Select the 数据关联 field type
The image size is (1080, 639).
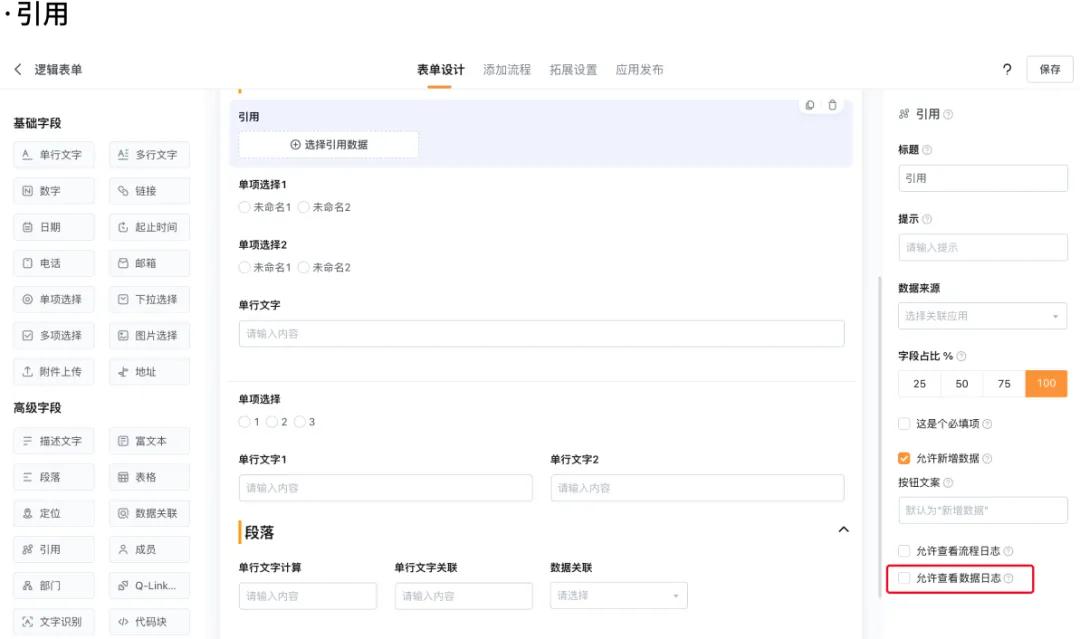[x=149, y=513]
